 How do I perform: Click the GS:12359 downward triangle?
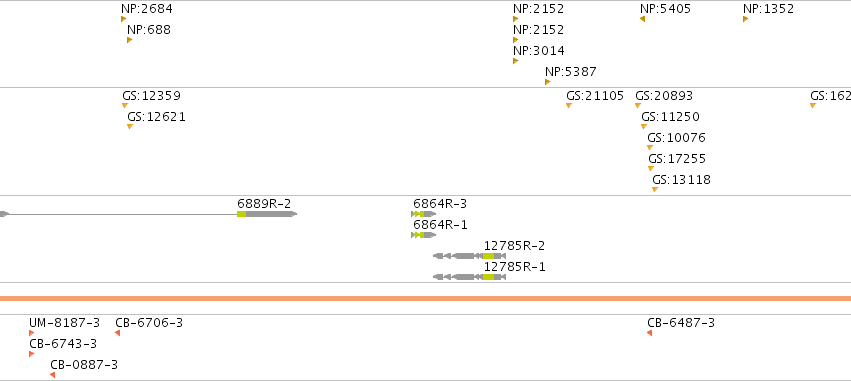click(x=125, y=105)
